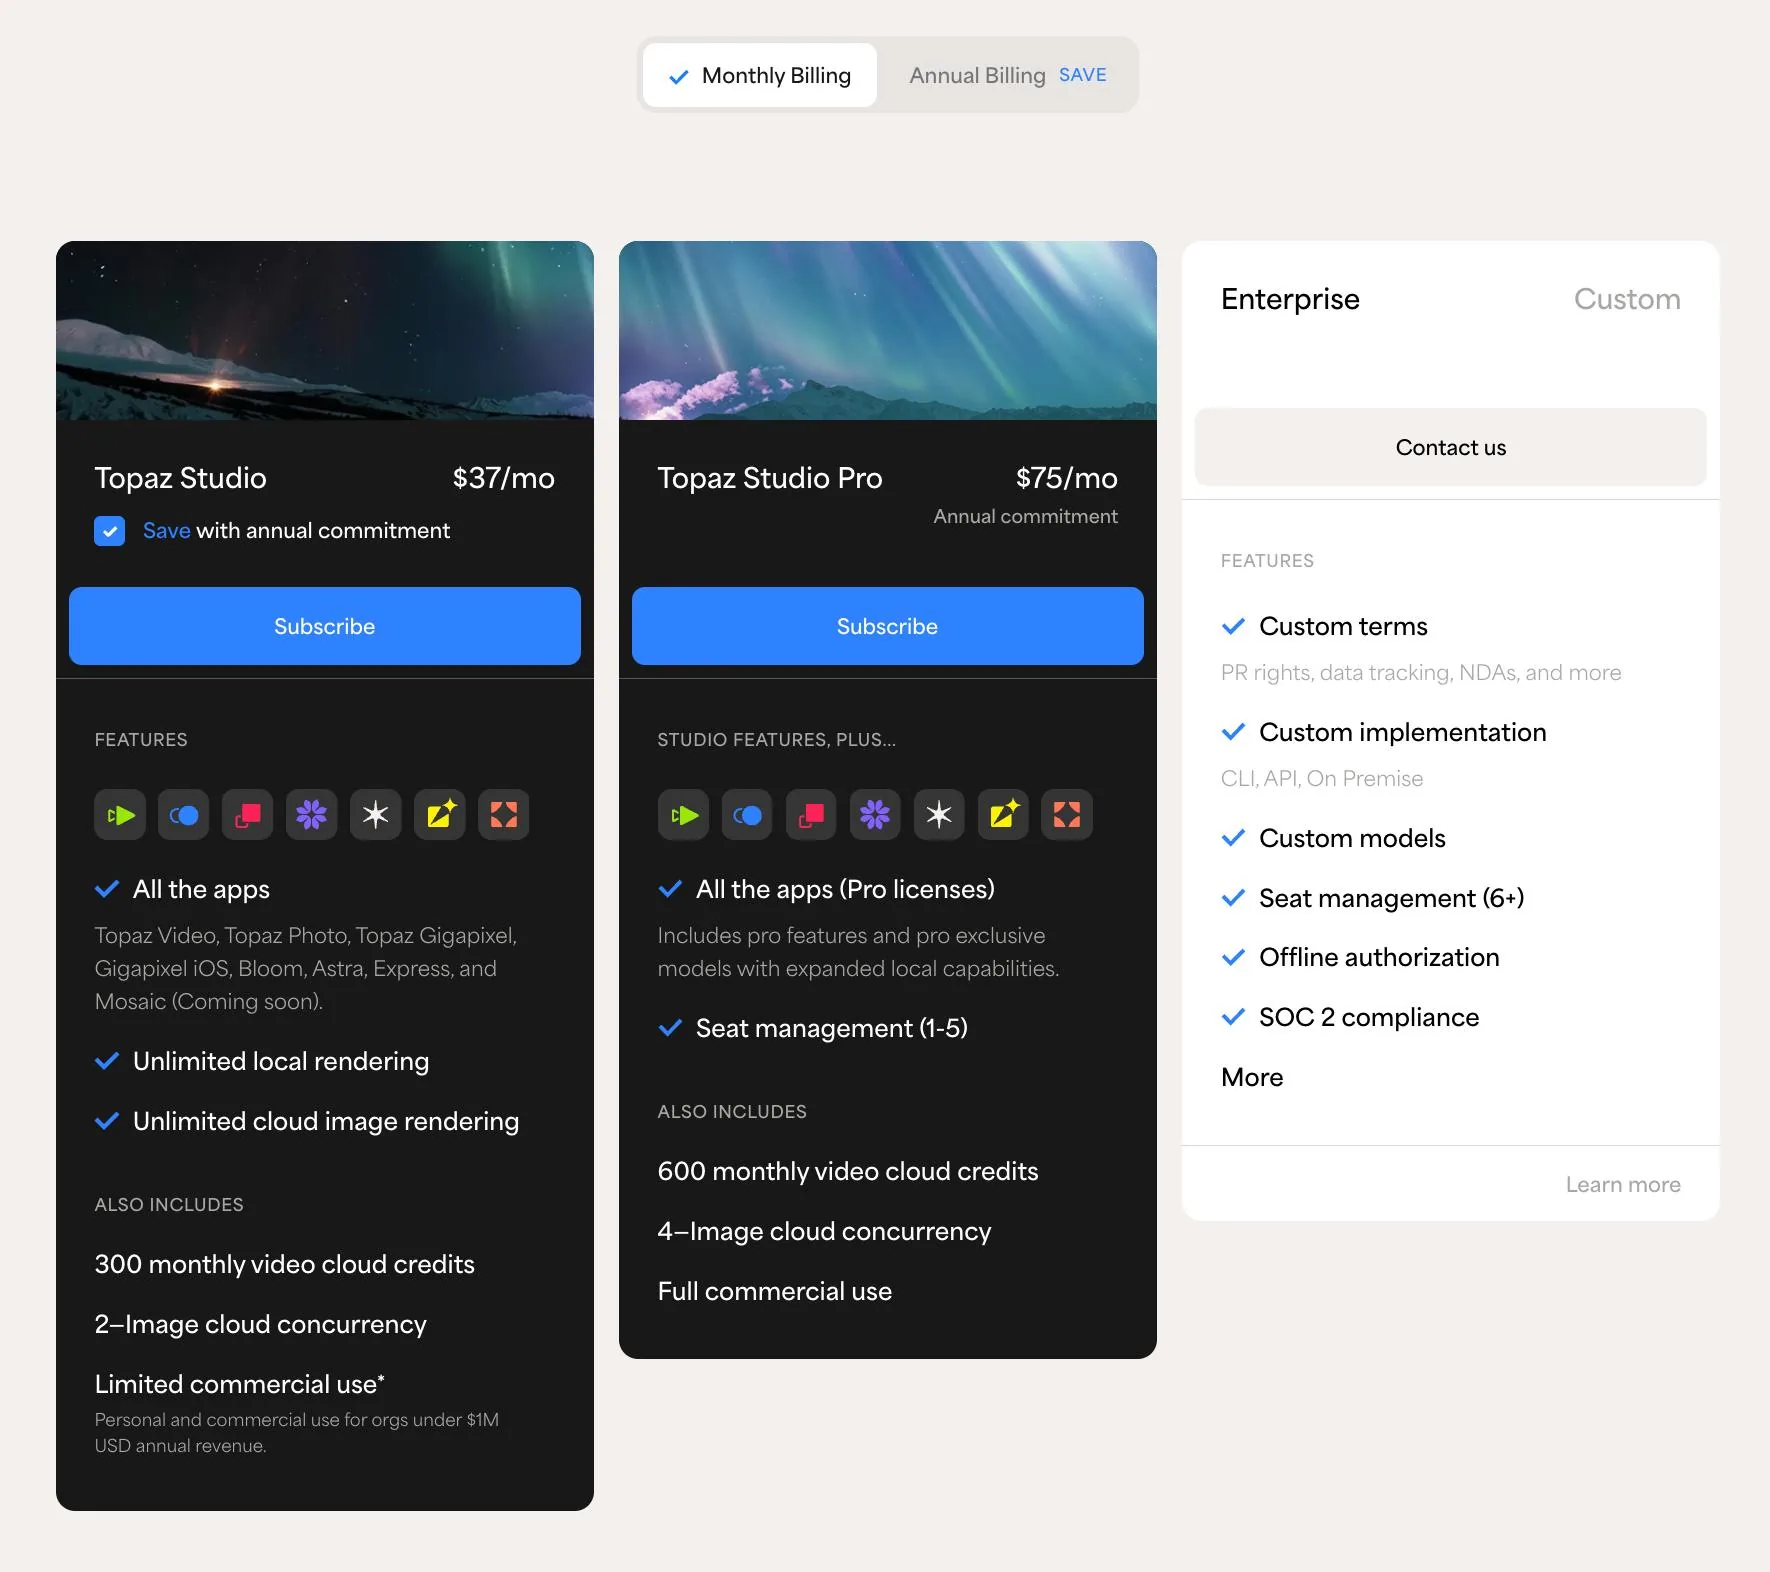Click 'Seat management (6+)' text
Screen dimensions: 1770x1572
coord(1392,898)
